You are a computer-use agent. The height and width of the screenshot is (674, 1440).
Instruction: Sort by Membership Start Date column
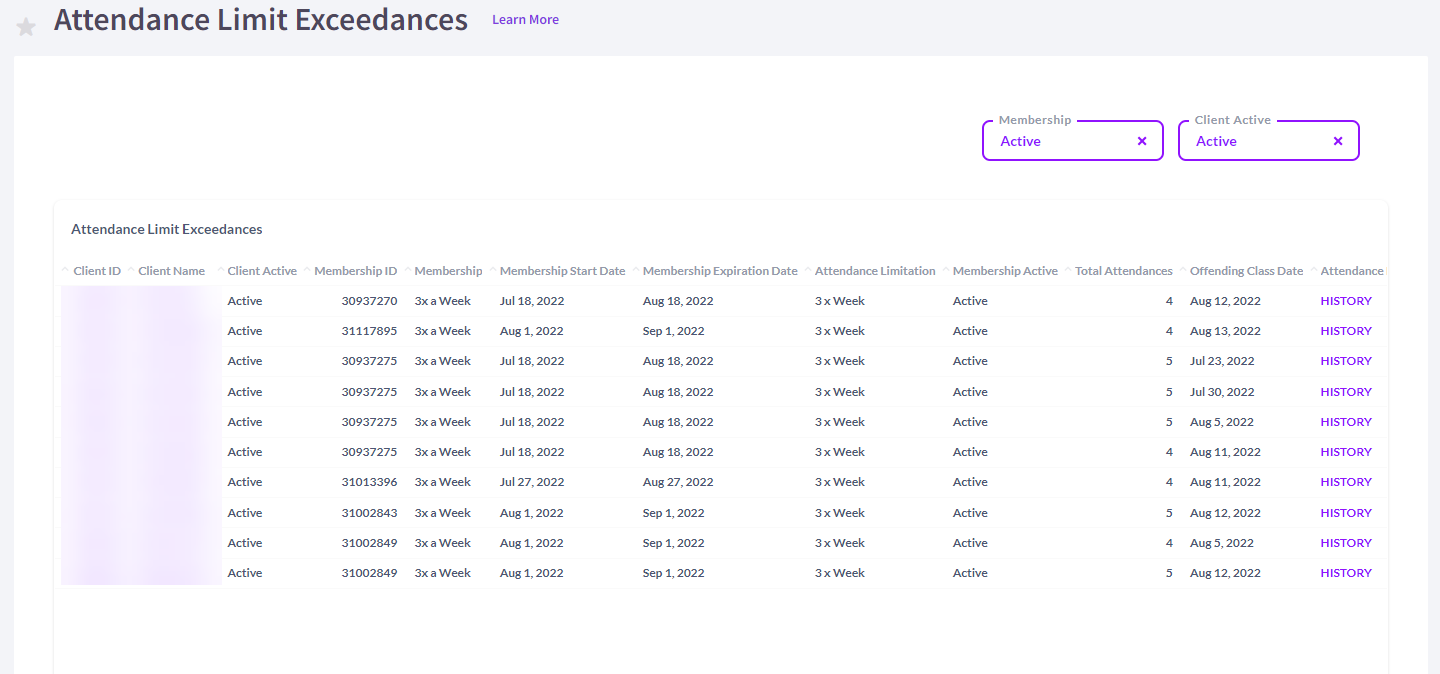(562, 271)
